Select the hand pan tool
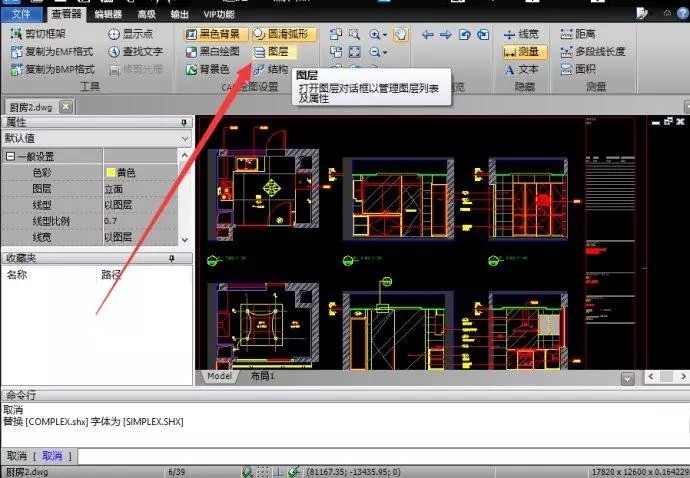 401,34
